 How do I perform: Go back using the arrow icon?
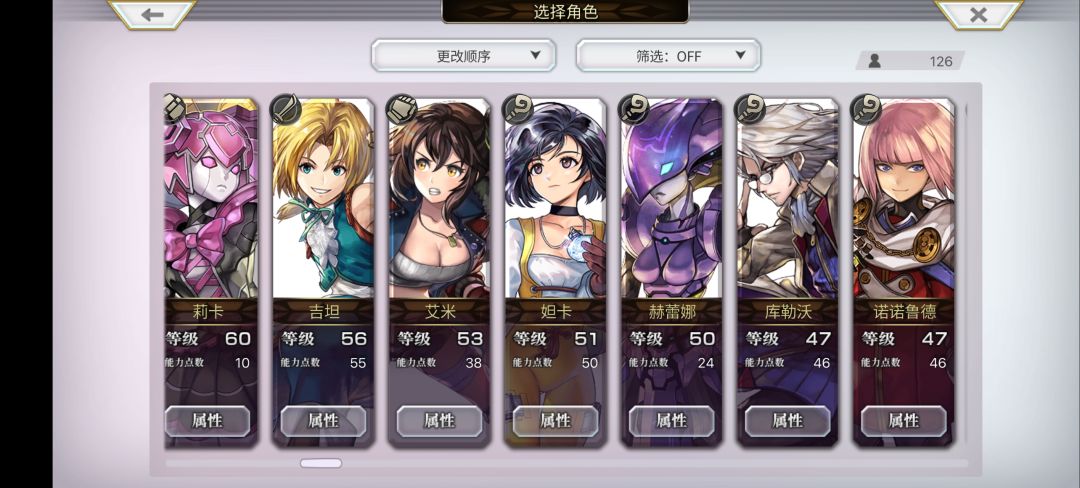(152, 14)
